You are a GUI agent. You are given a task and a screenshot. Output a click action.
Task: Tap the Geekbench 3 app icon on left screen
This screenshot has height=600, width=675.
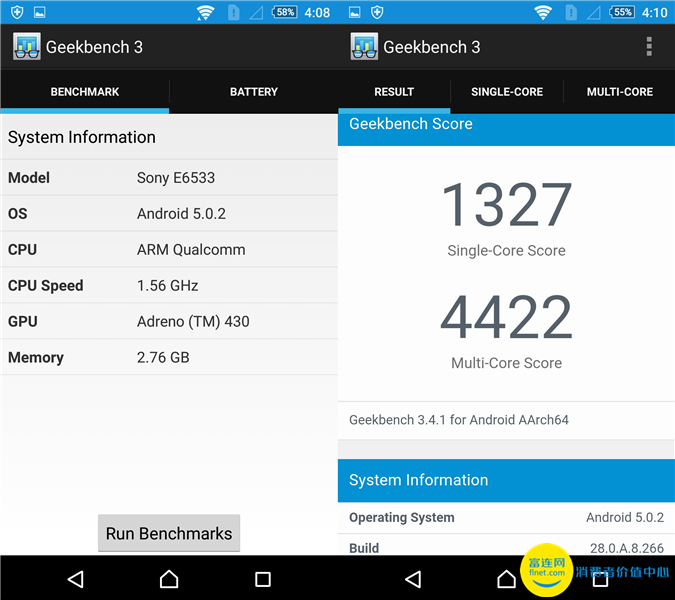27,46
